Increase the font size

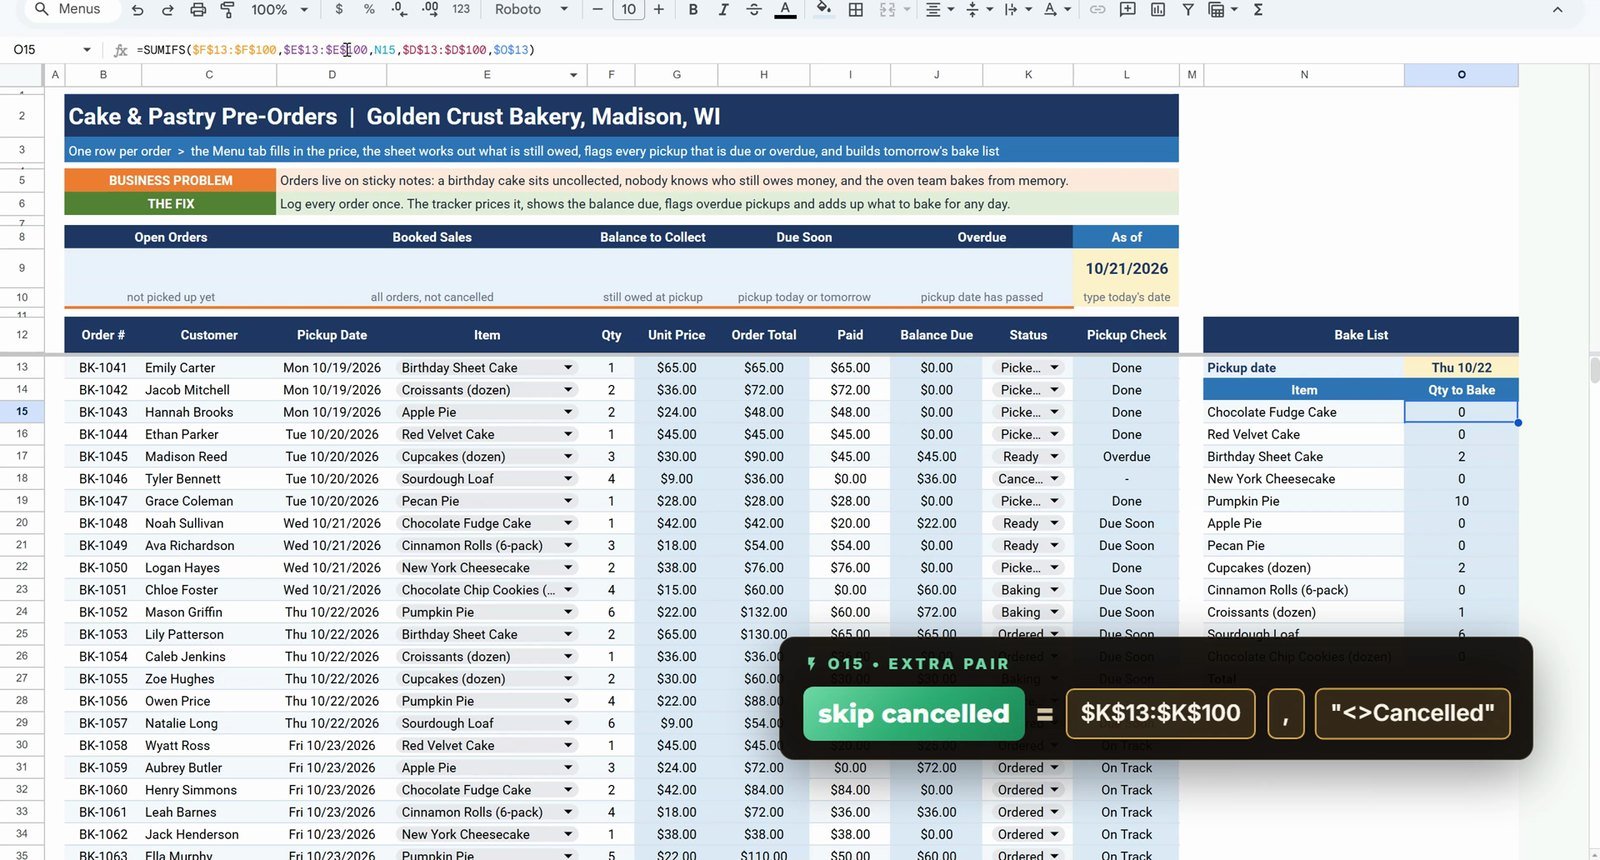pyautogui.click(x=658, y=10)
